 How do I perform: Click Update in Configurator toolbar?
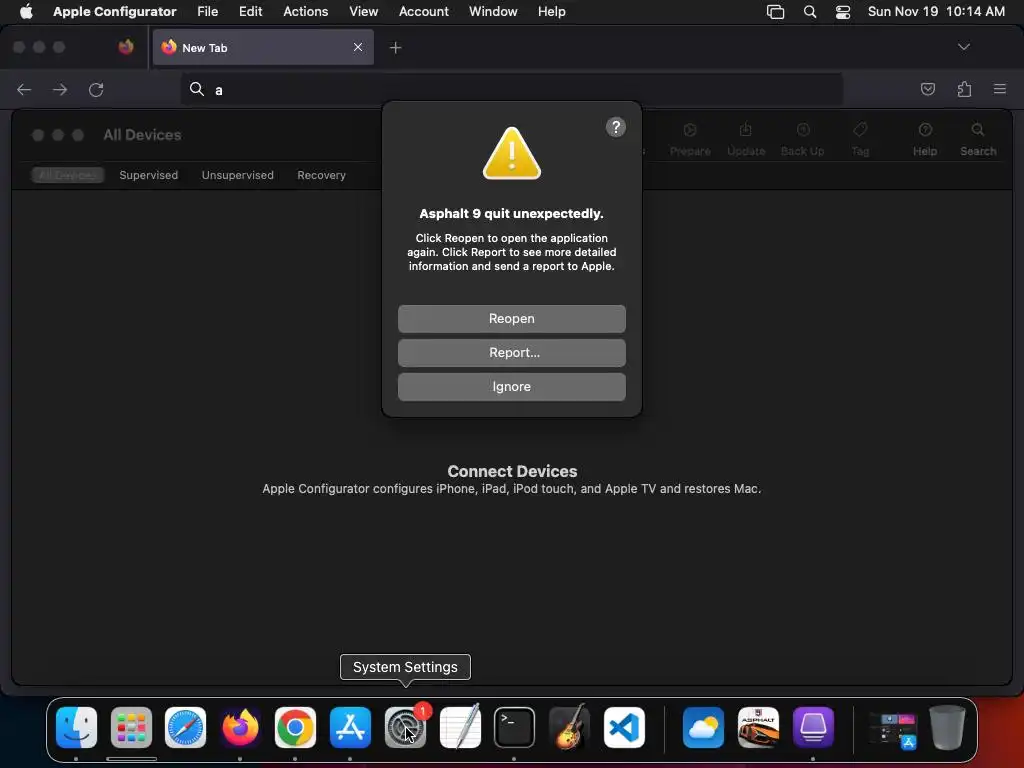[746, 140]
